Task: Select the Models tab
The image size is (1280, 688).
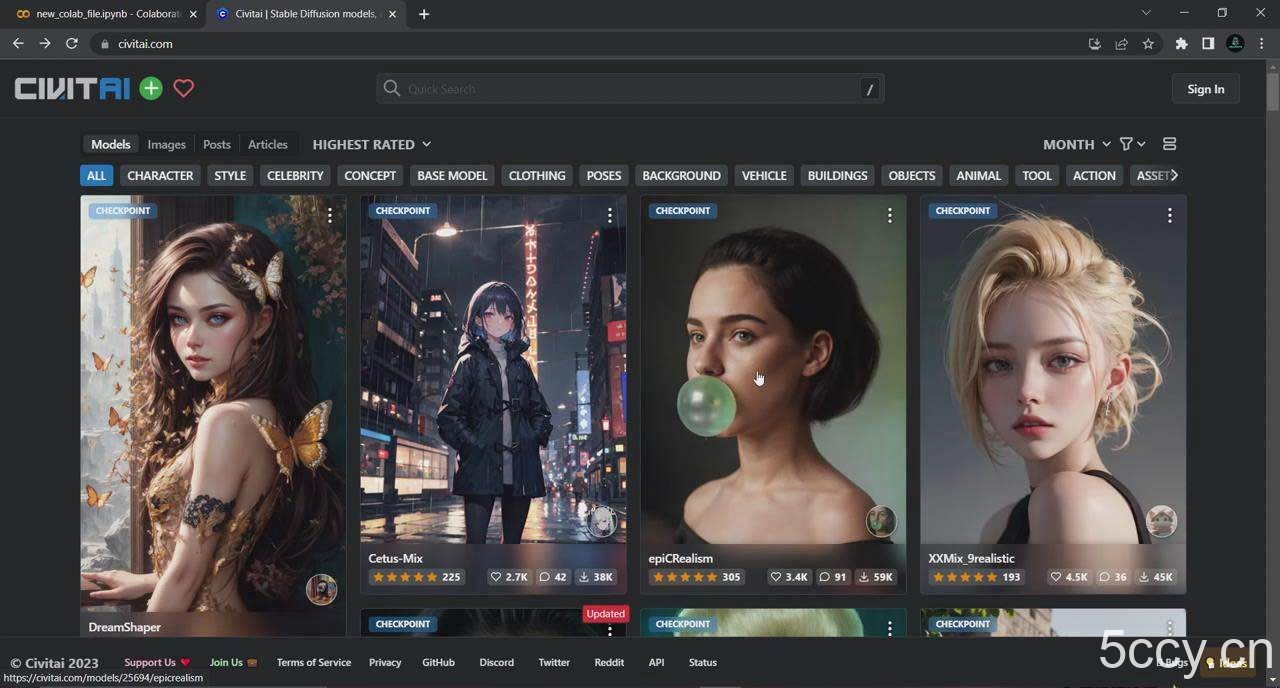Action: (x=110, y=144)
